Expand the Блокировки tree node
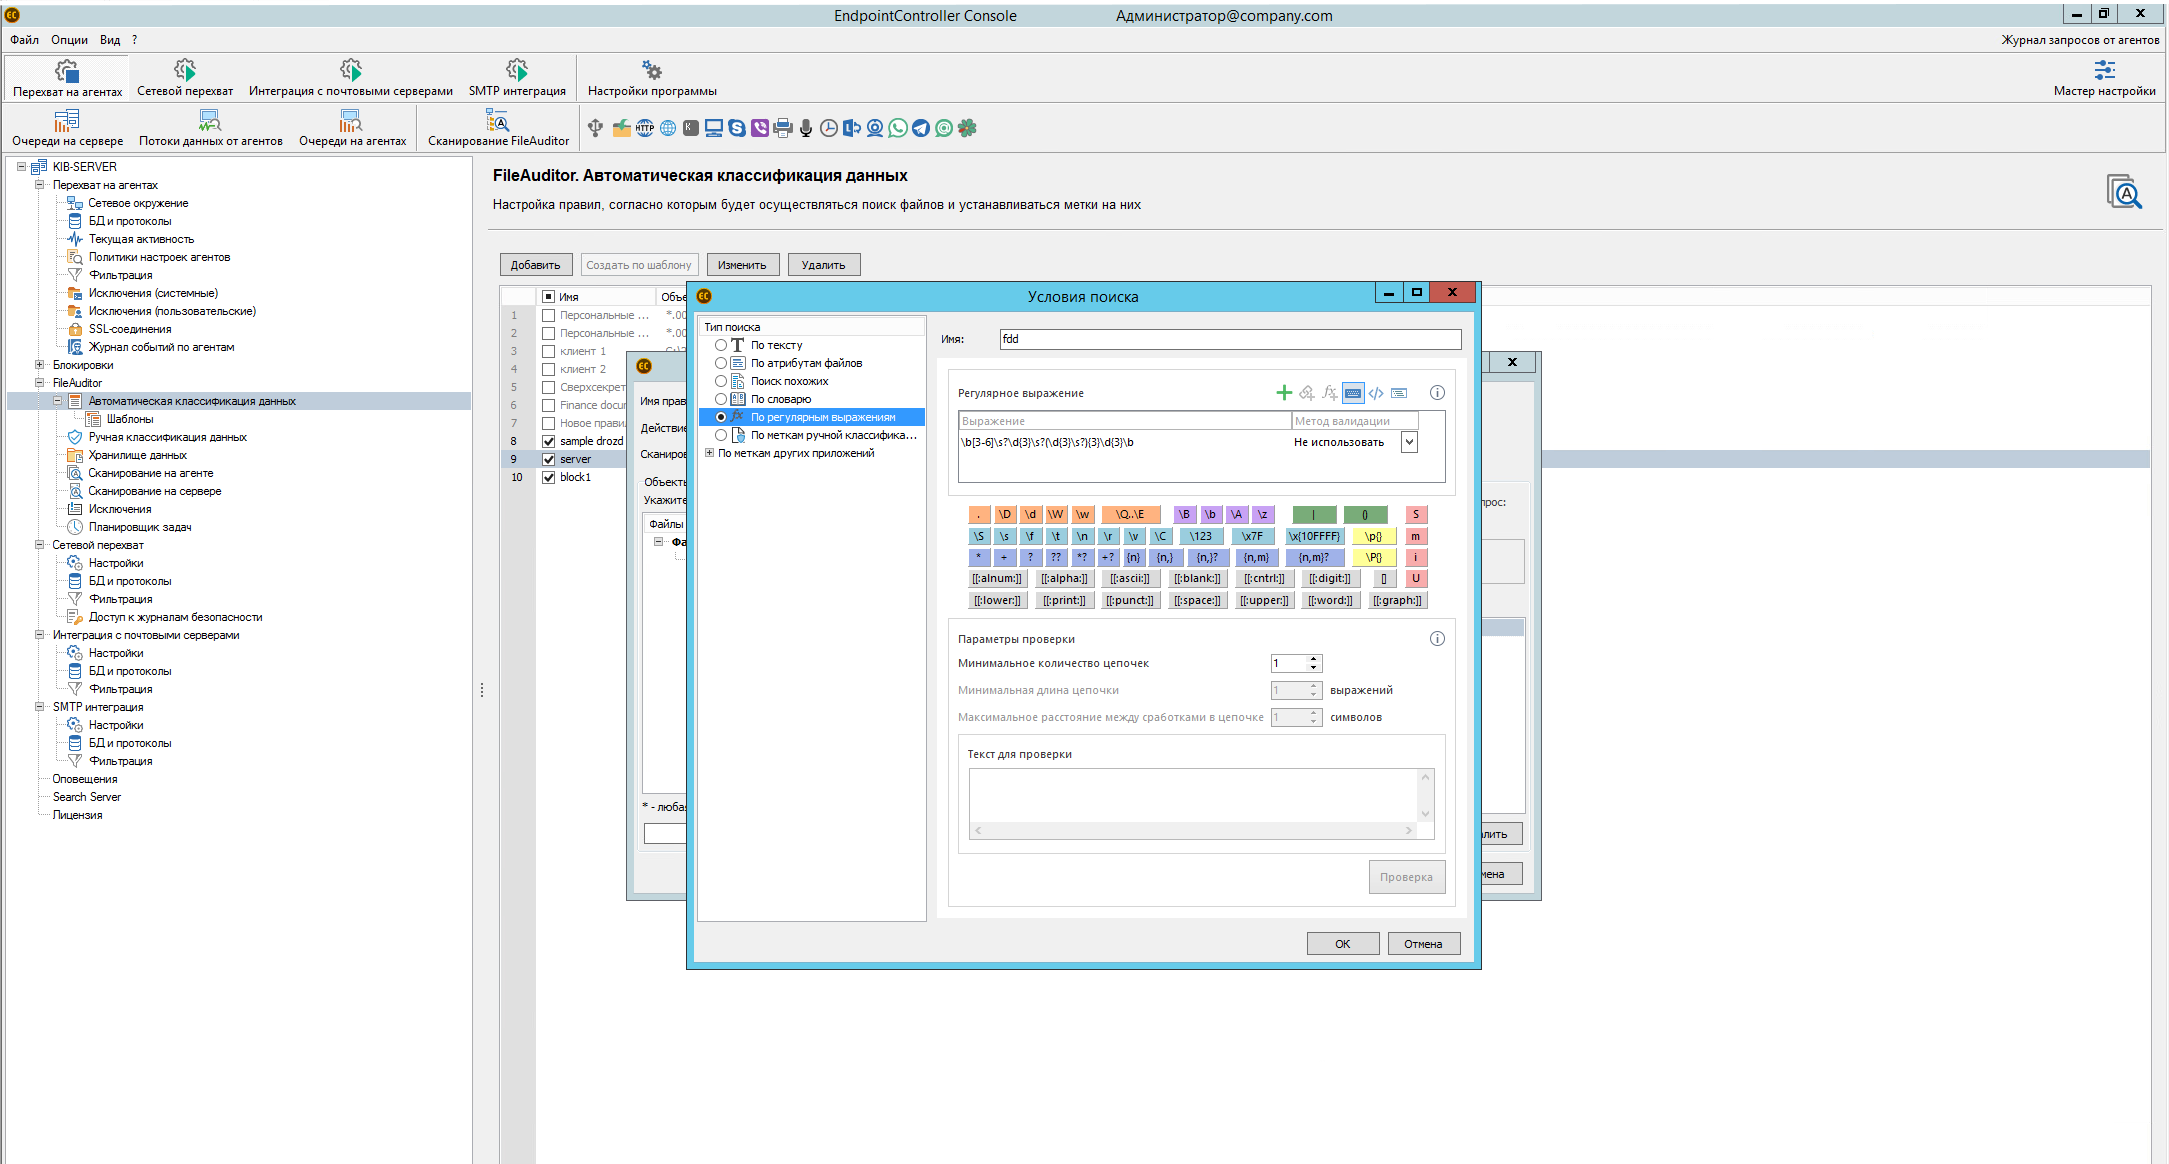Image resolution: width=2169 pixels, height=1164 pixels. (x=40, y=365)
